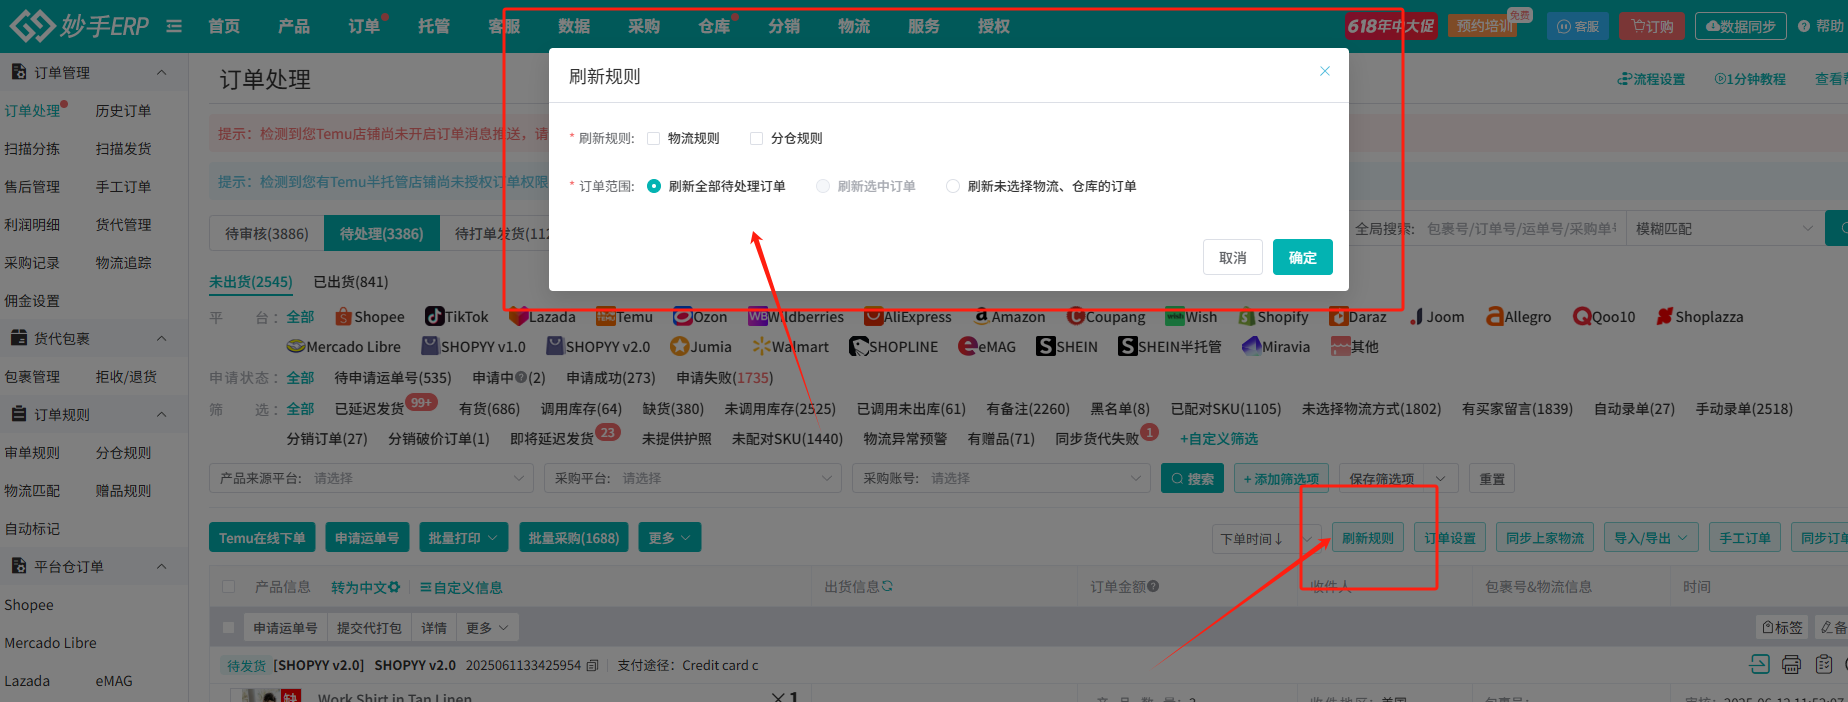The width and height of the screenshot is (1848, 702).
Task: Click the 搜索 search button
Action: click(1192, 479)
